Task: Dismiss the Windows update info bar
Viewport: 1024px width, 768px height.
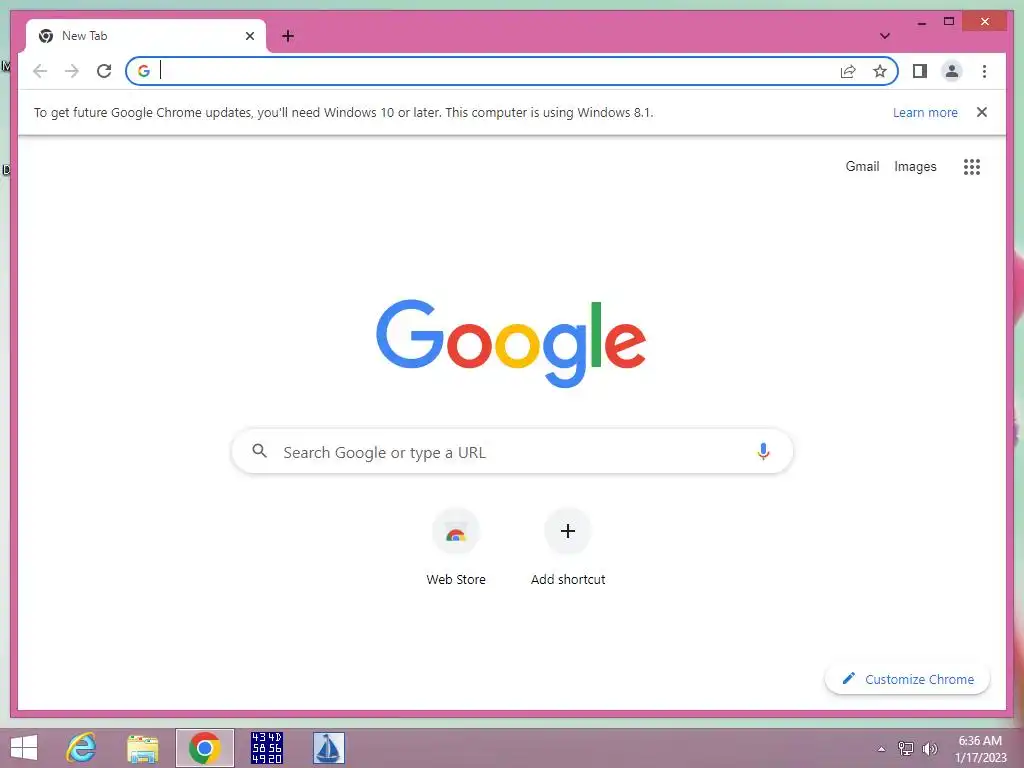Action: pos(982,112)
